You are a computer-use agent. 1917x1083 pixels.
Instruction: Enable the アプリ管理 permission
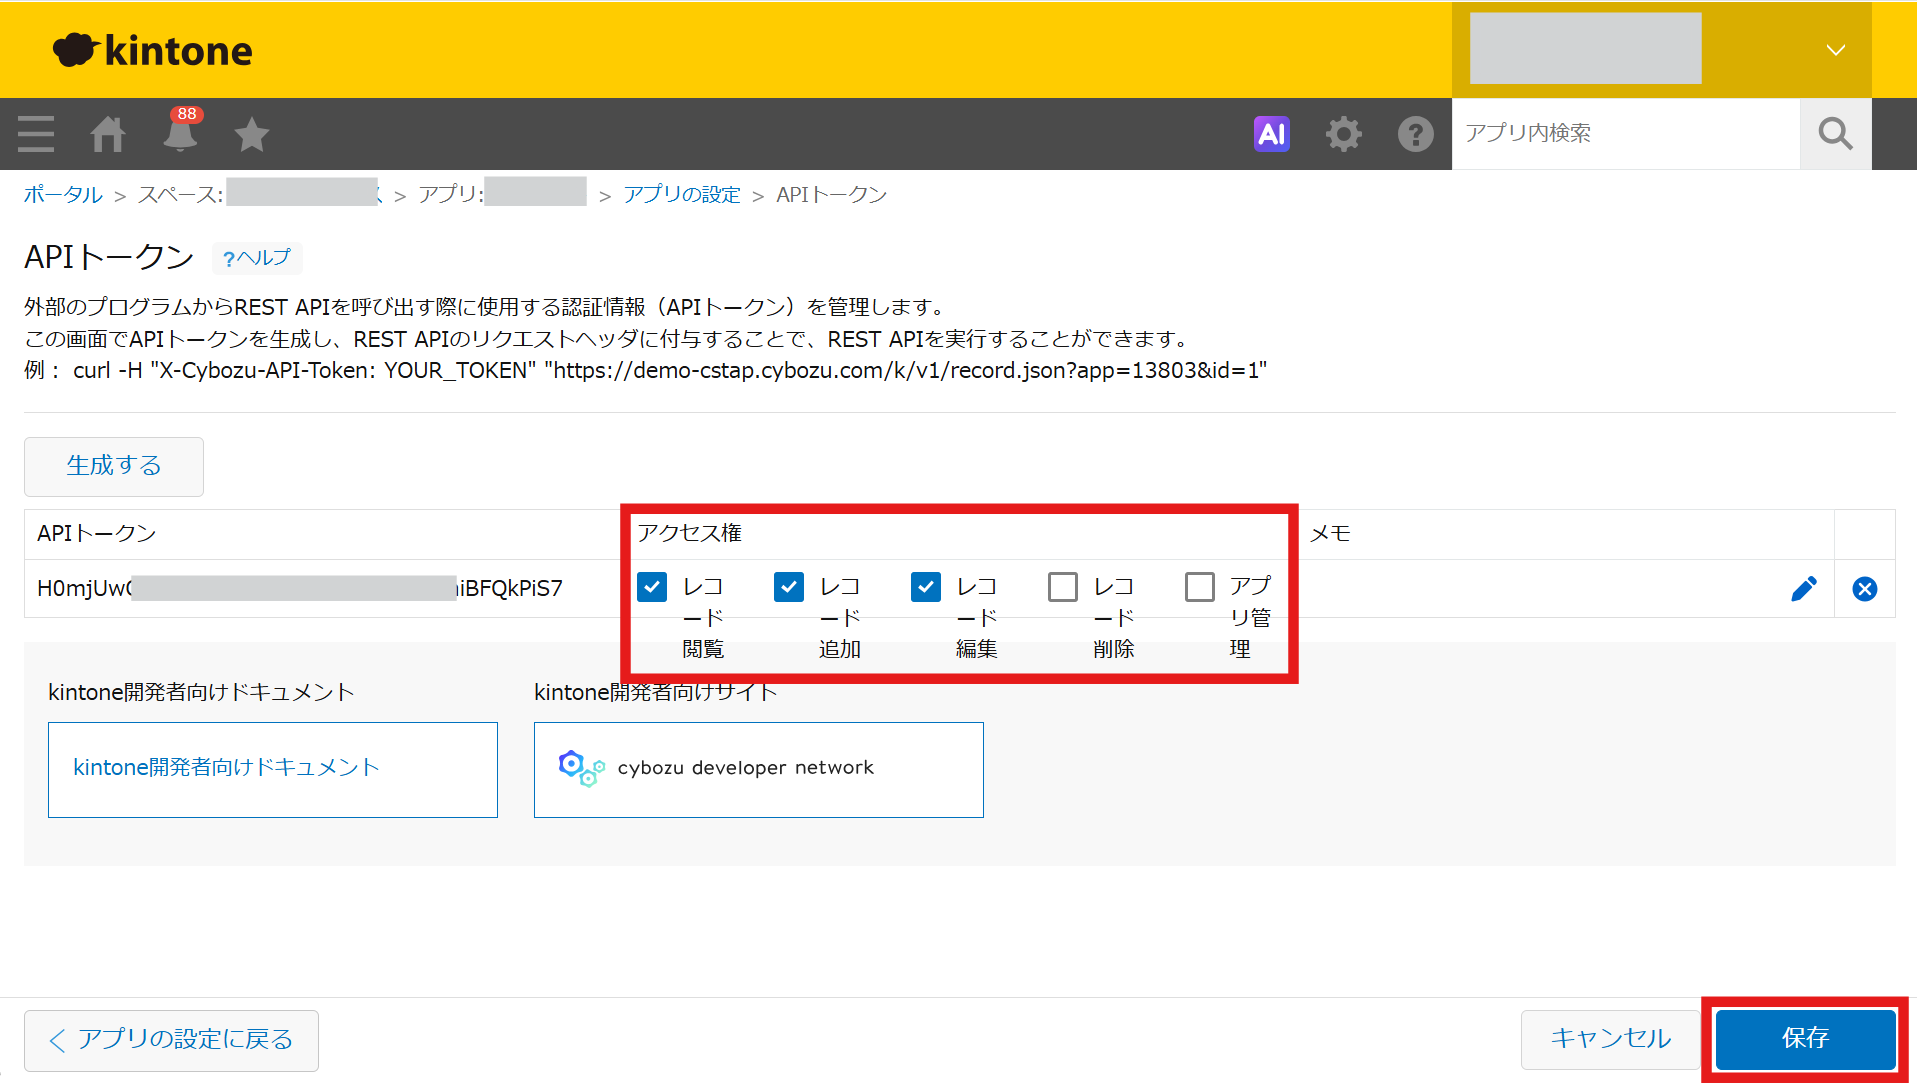coord(1200,587)
